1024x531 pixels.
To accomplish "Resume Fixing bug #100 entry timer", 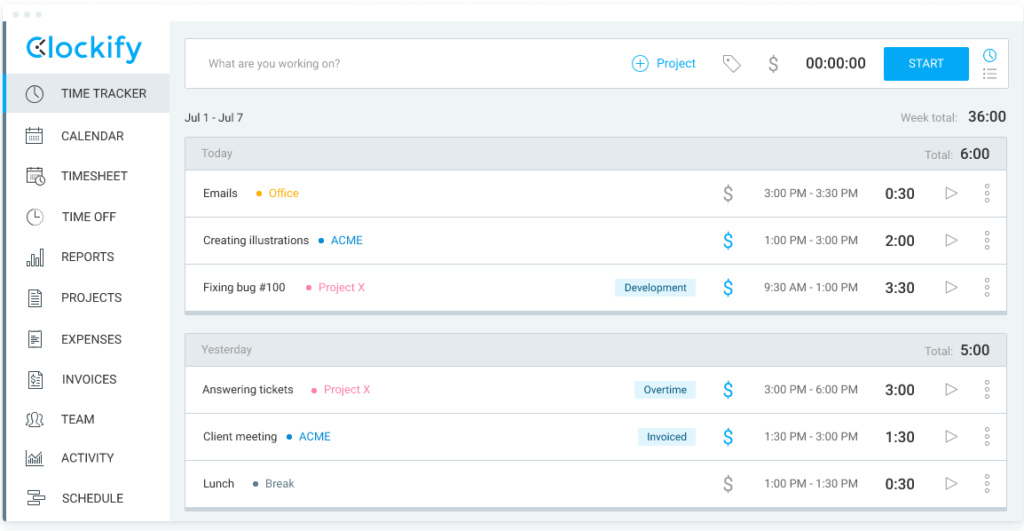I will (951, 287).
